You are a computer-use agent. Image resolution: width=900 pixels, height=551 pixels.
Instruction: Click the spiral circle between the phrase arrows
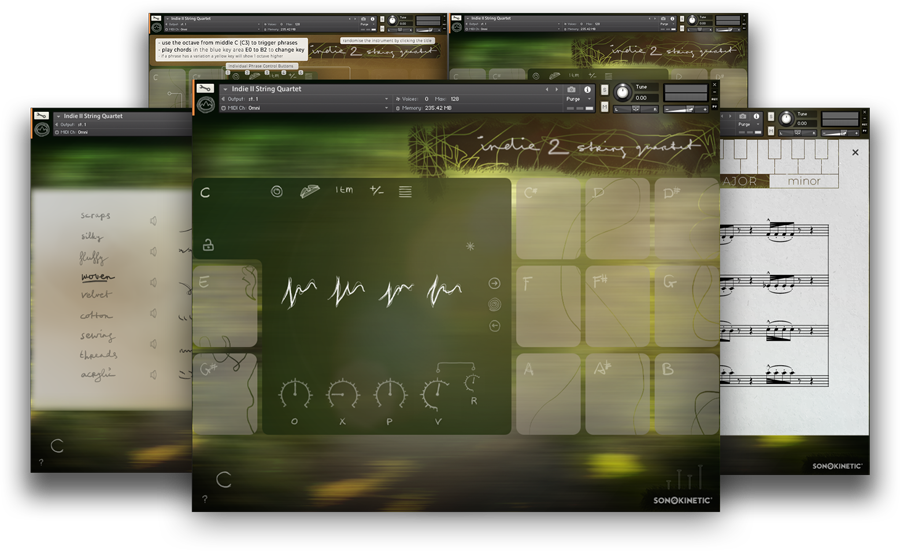494,305
